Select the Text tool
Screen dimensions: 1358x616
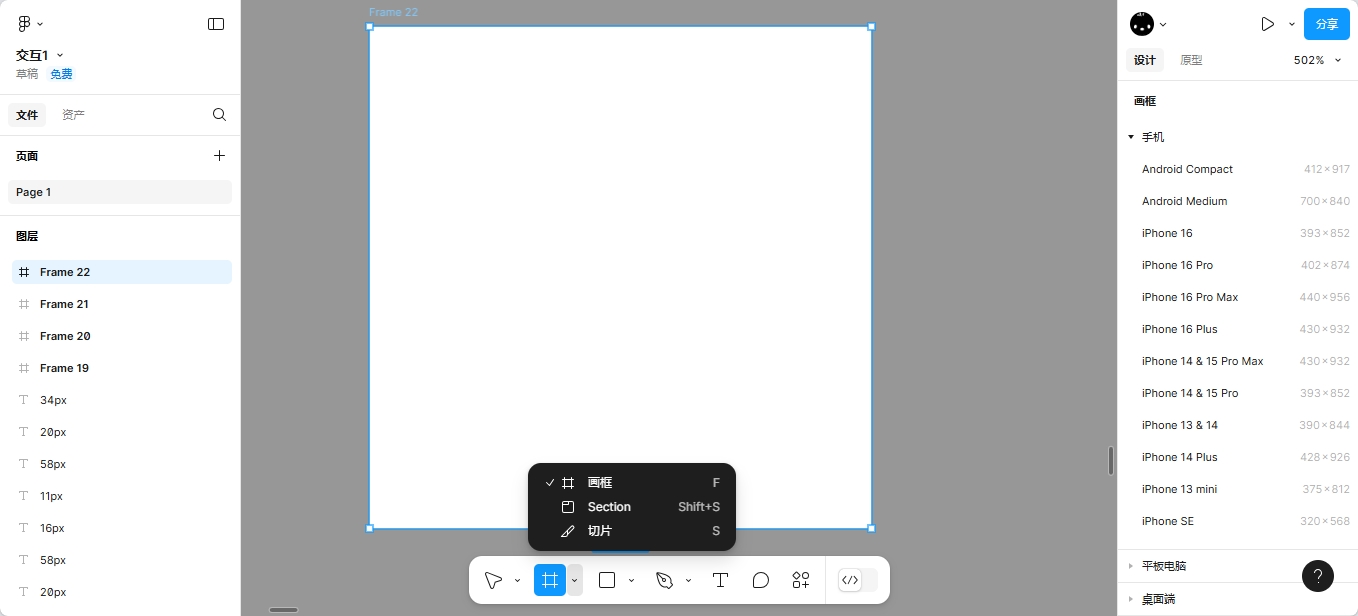click(x=719, y=580)
